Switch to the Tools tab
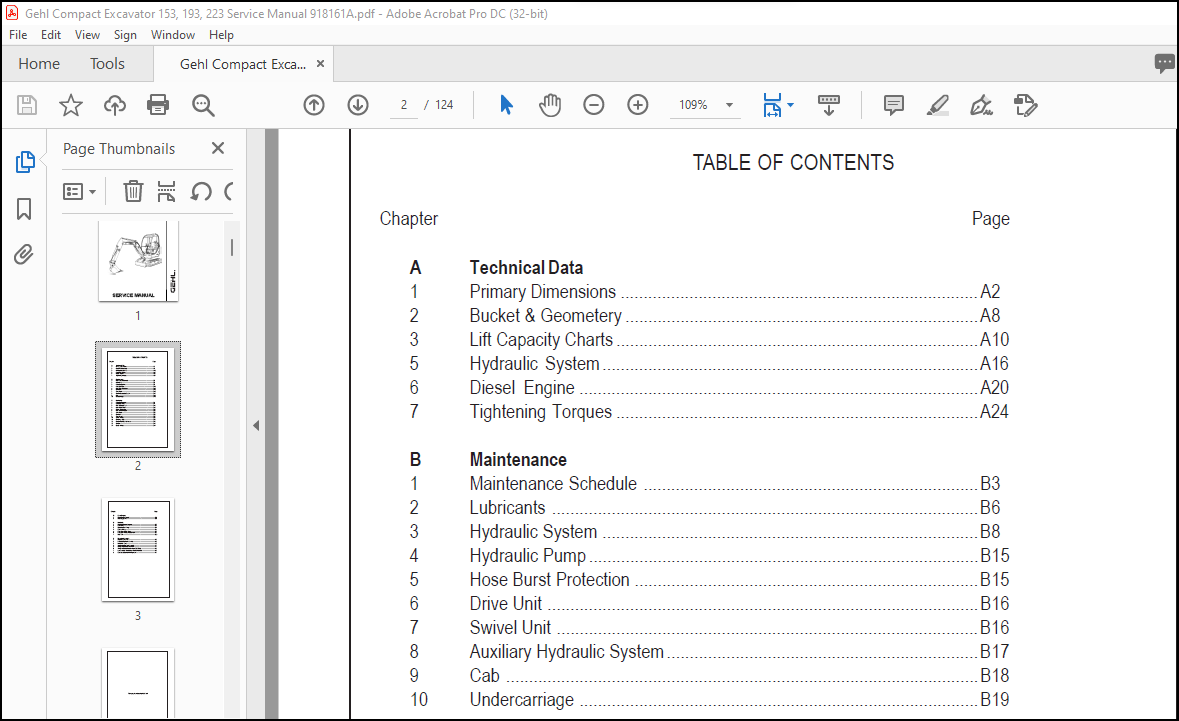The image size is (1179, 721). tap(108, 64)
